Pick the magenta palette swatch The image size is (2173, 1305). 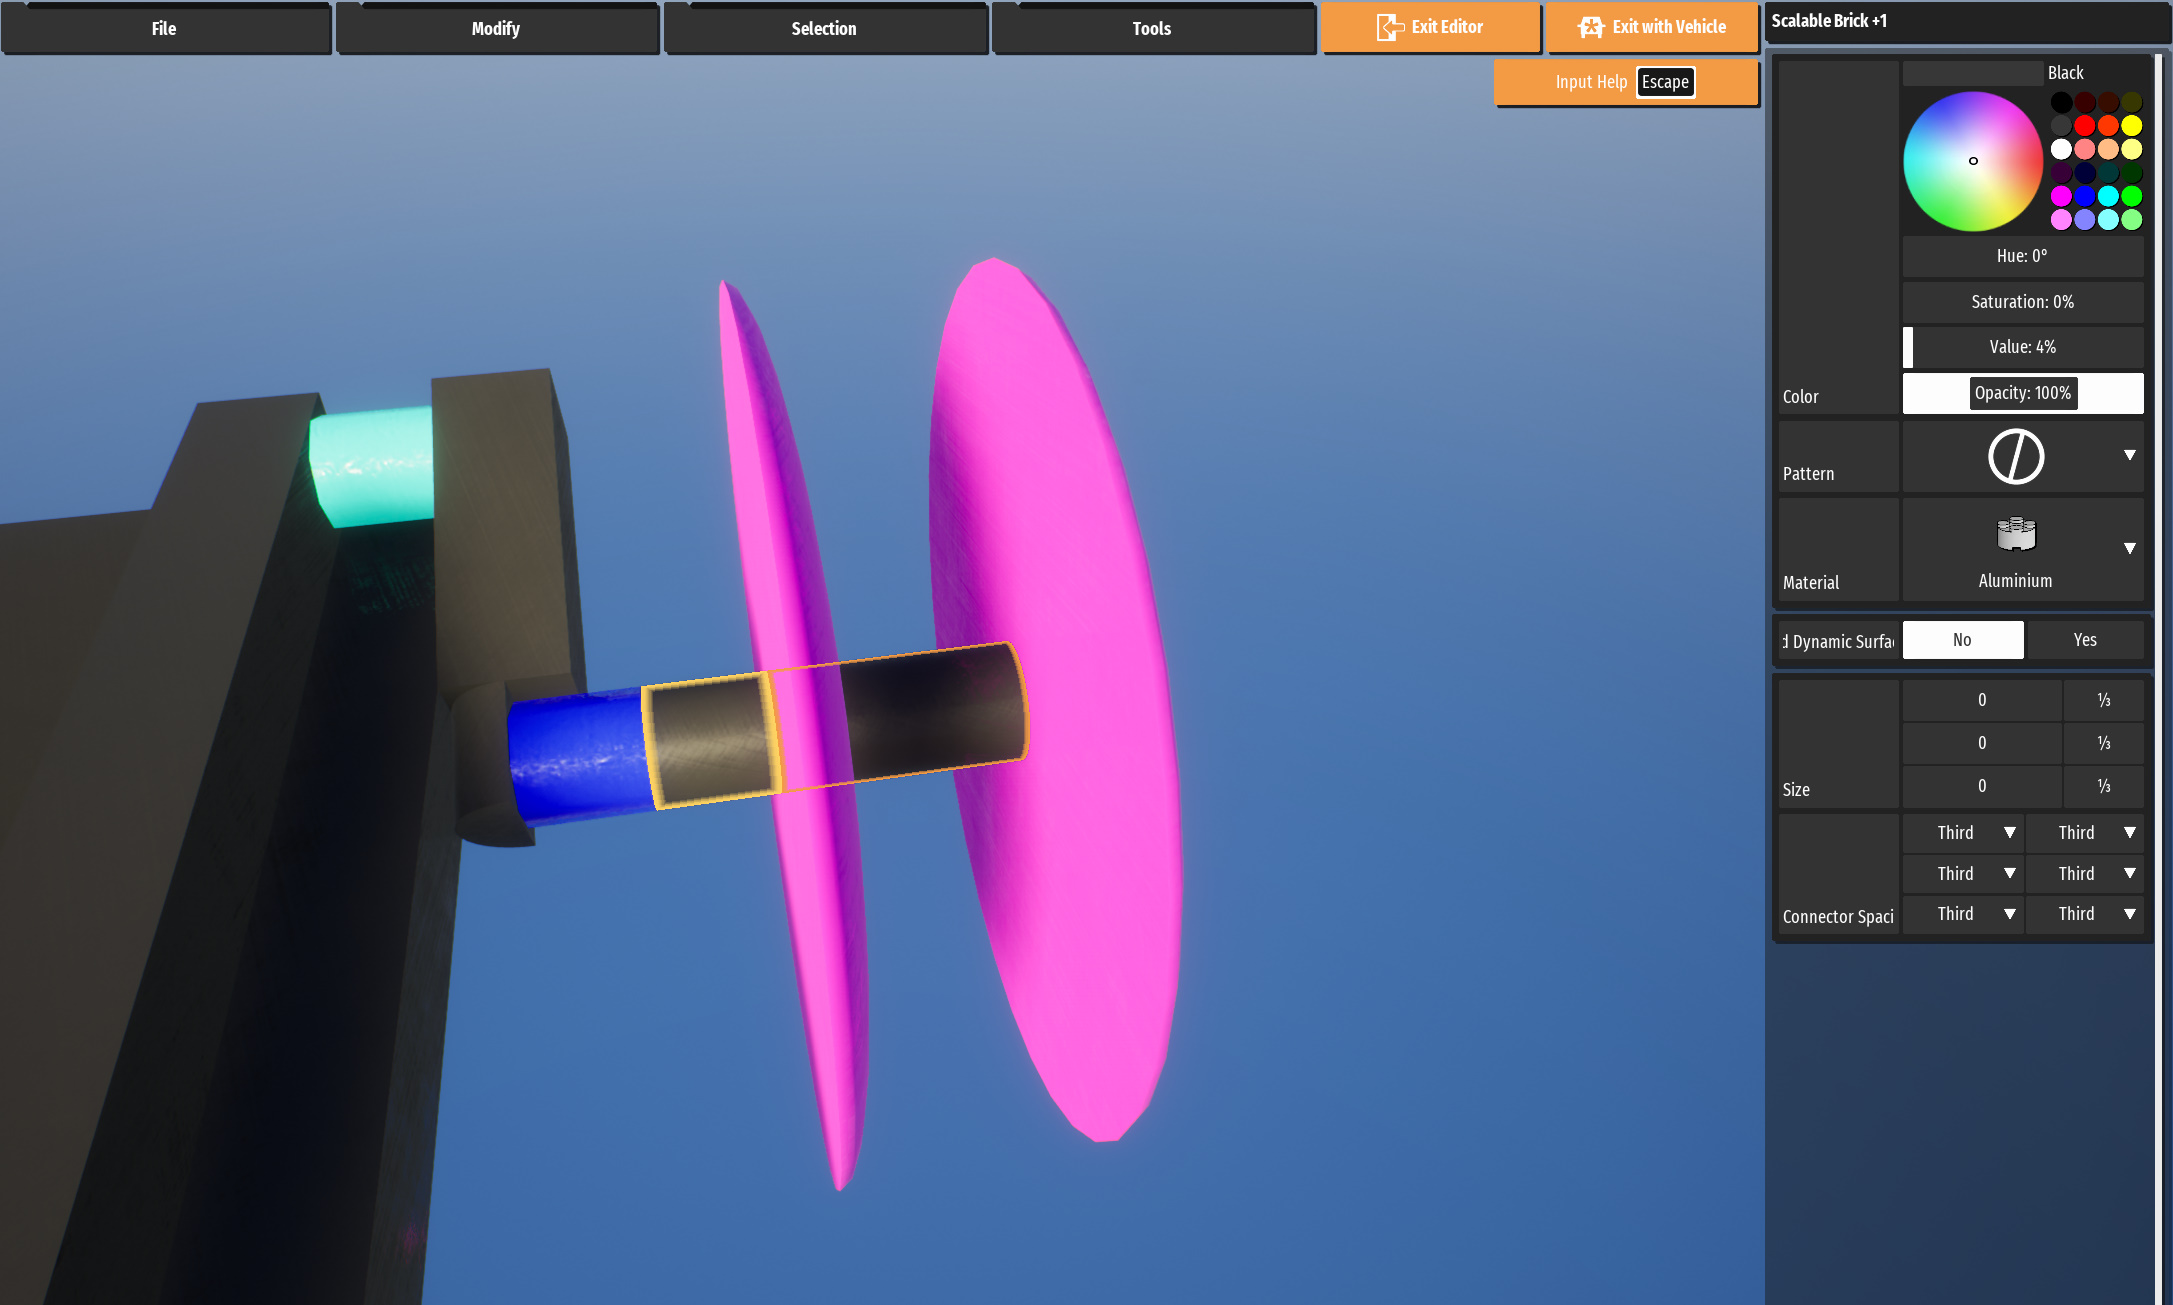[2061, 196]
